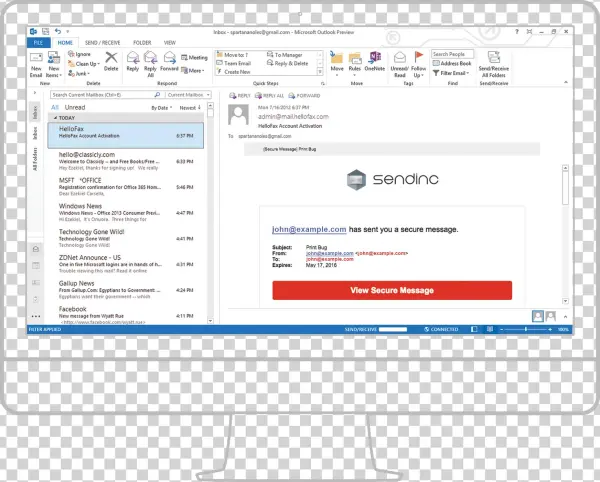This screenshot has height=482, width=600.
Task: Click REPLY in the reading pane
Action: (x=240, y=96)
